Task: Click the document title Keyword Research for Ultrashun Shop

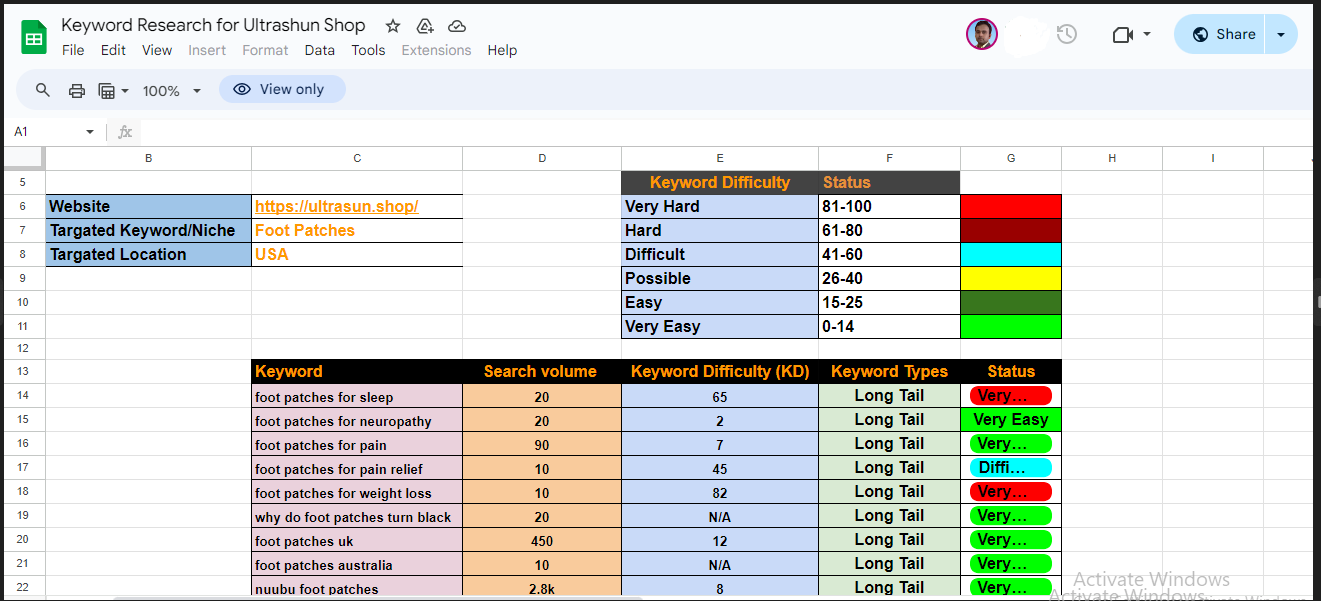Action: coord(213,25)
